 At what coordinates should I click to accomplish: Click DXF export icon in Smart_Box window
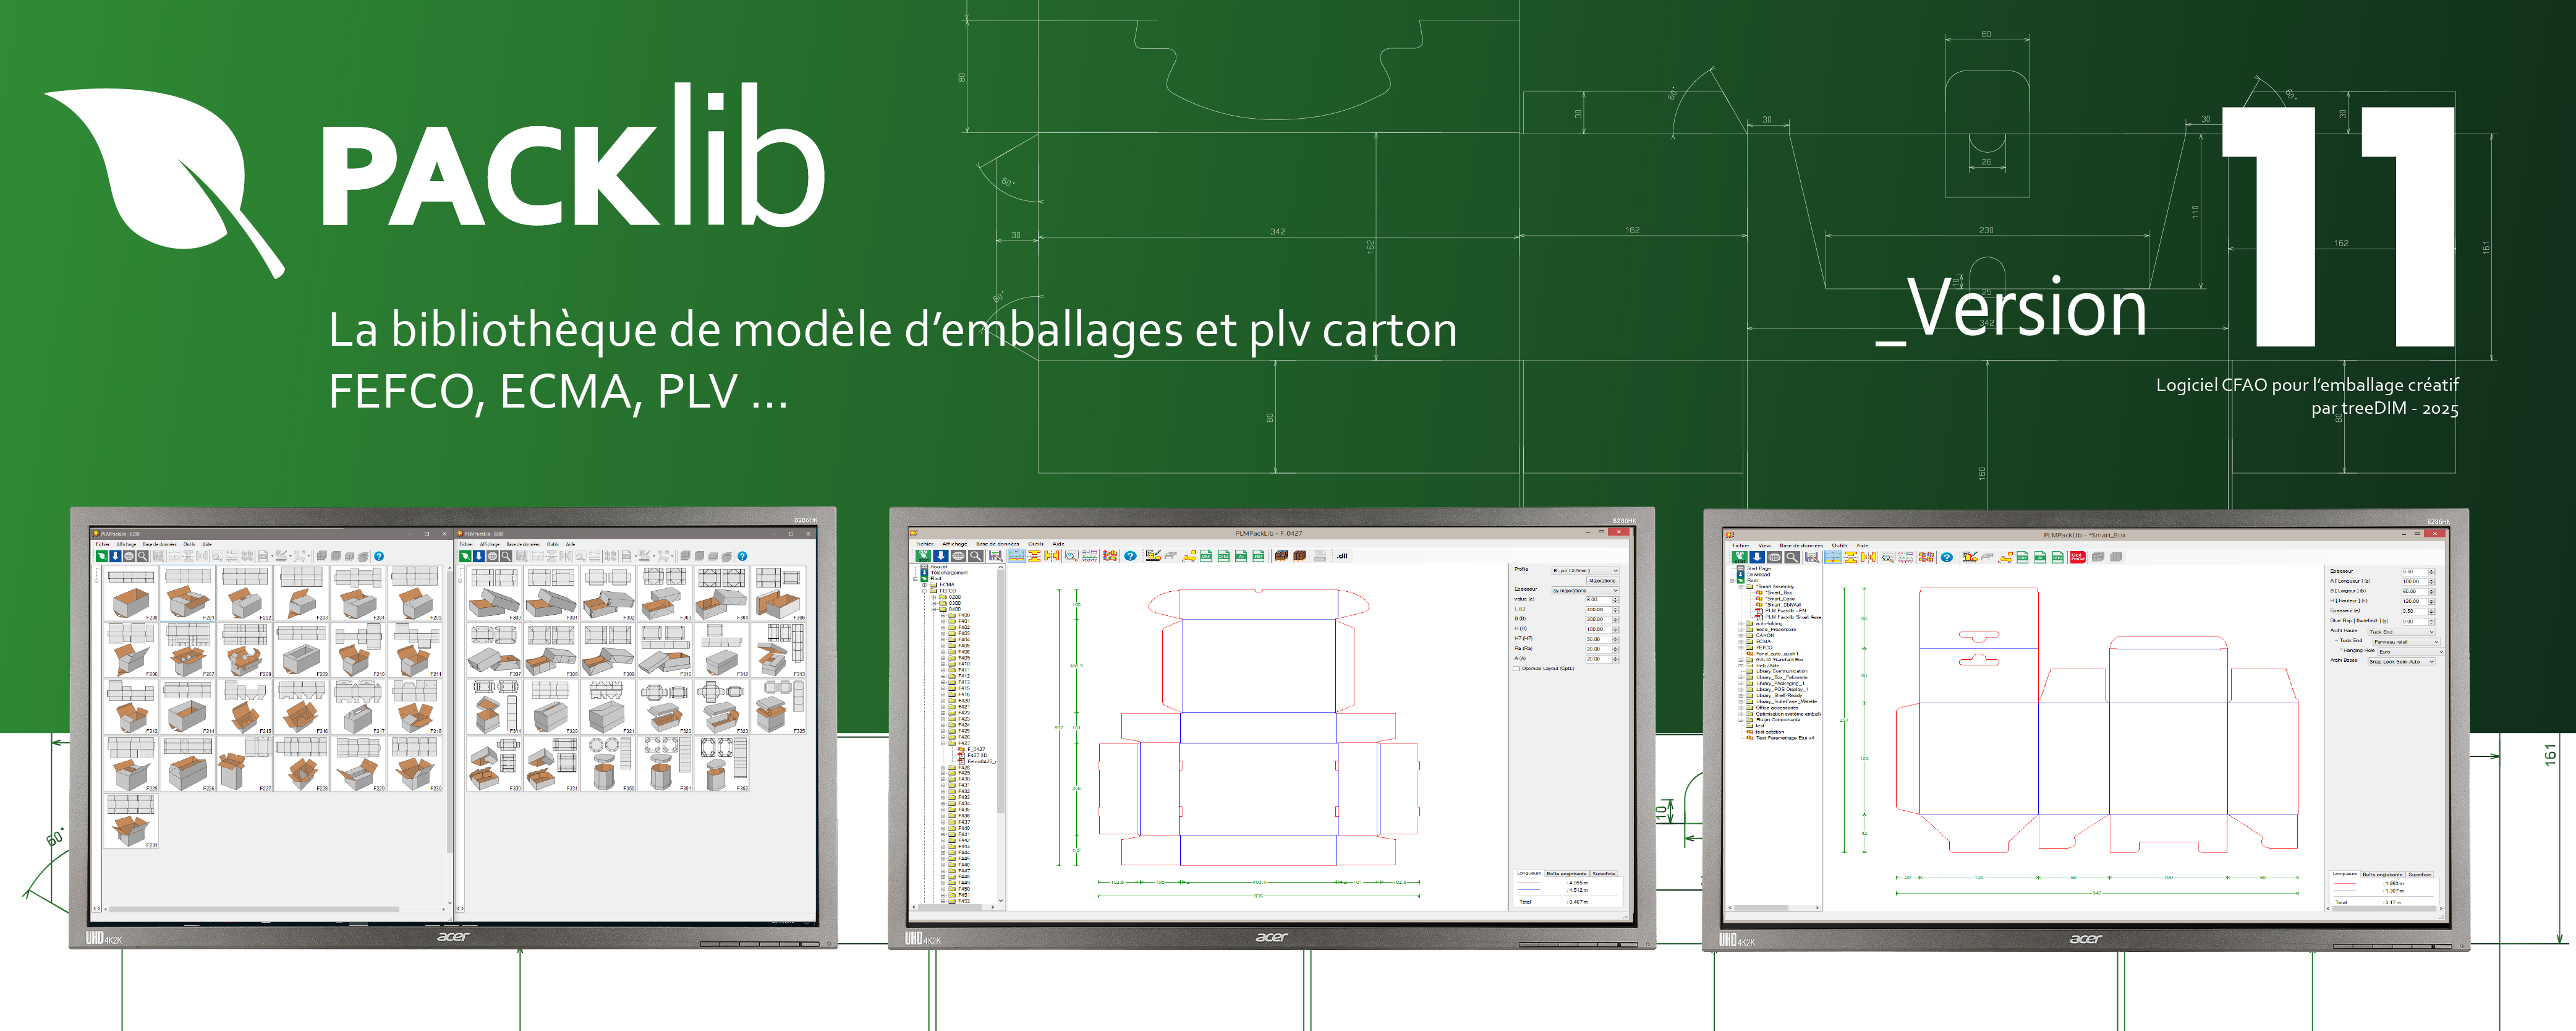(2023, 557)
